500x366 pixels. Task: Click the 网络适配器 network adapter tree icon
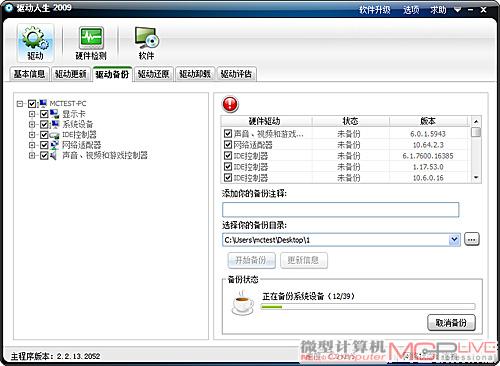point(55,145)
